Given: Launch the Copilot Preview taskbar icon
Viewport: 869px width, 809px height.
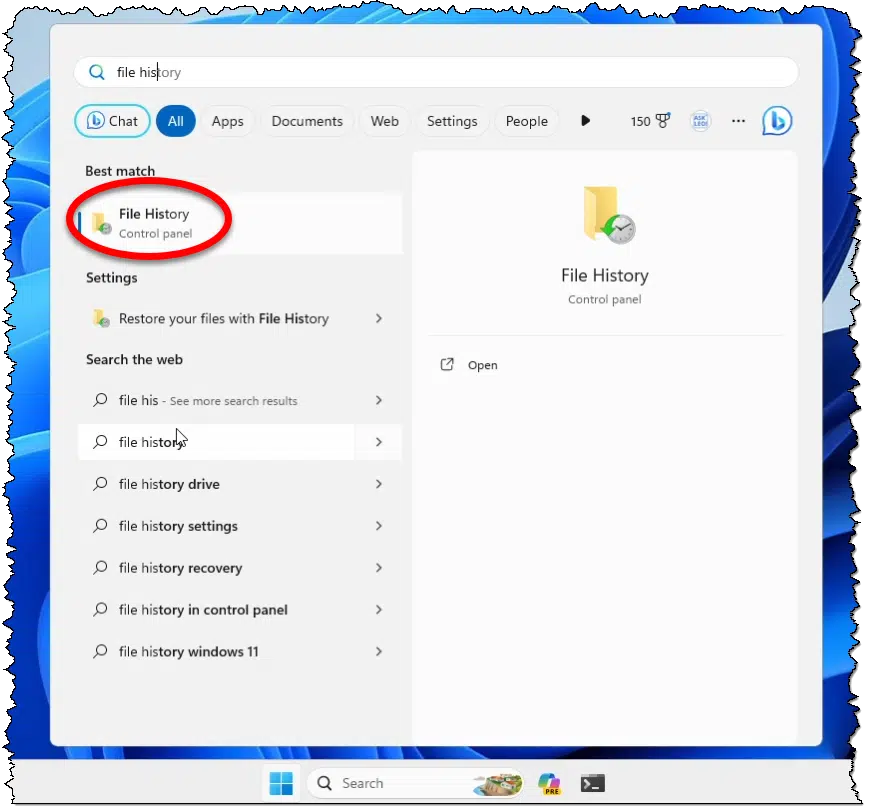Looking at the screenshot, I should point(549,783).
